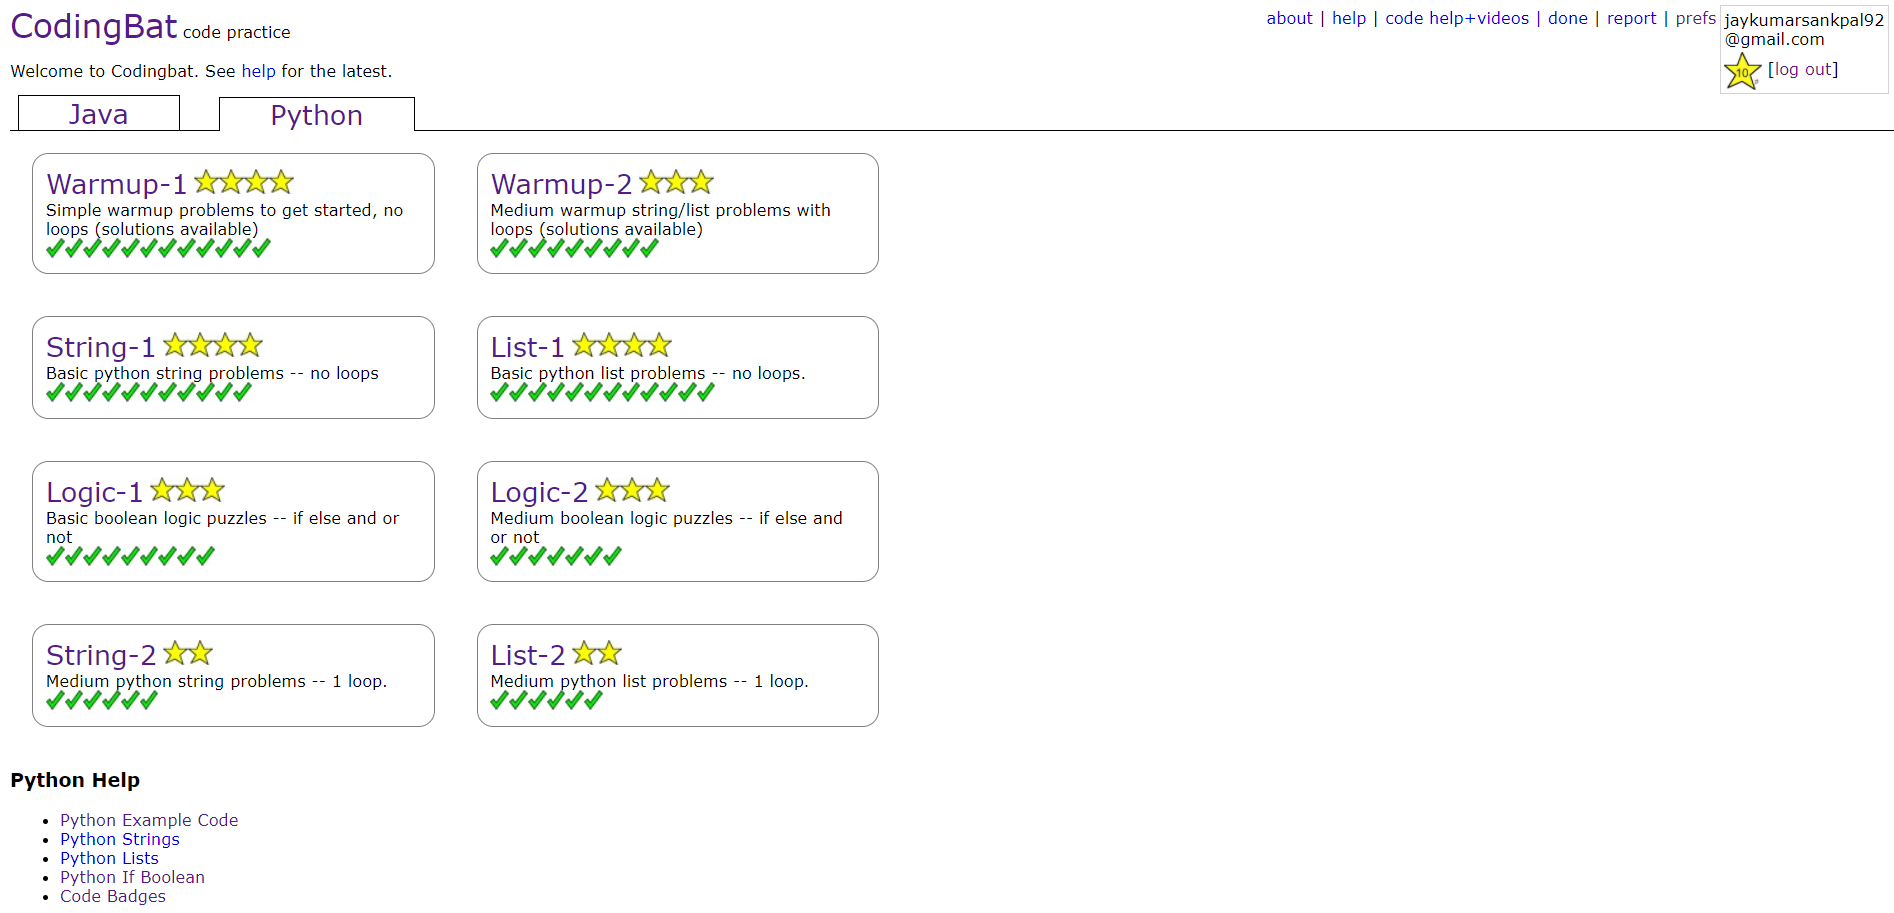
Task: Click 'Medium python string problems -- 1 loop.' text
Action: point(216,681)
